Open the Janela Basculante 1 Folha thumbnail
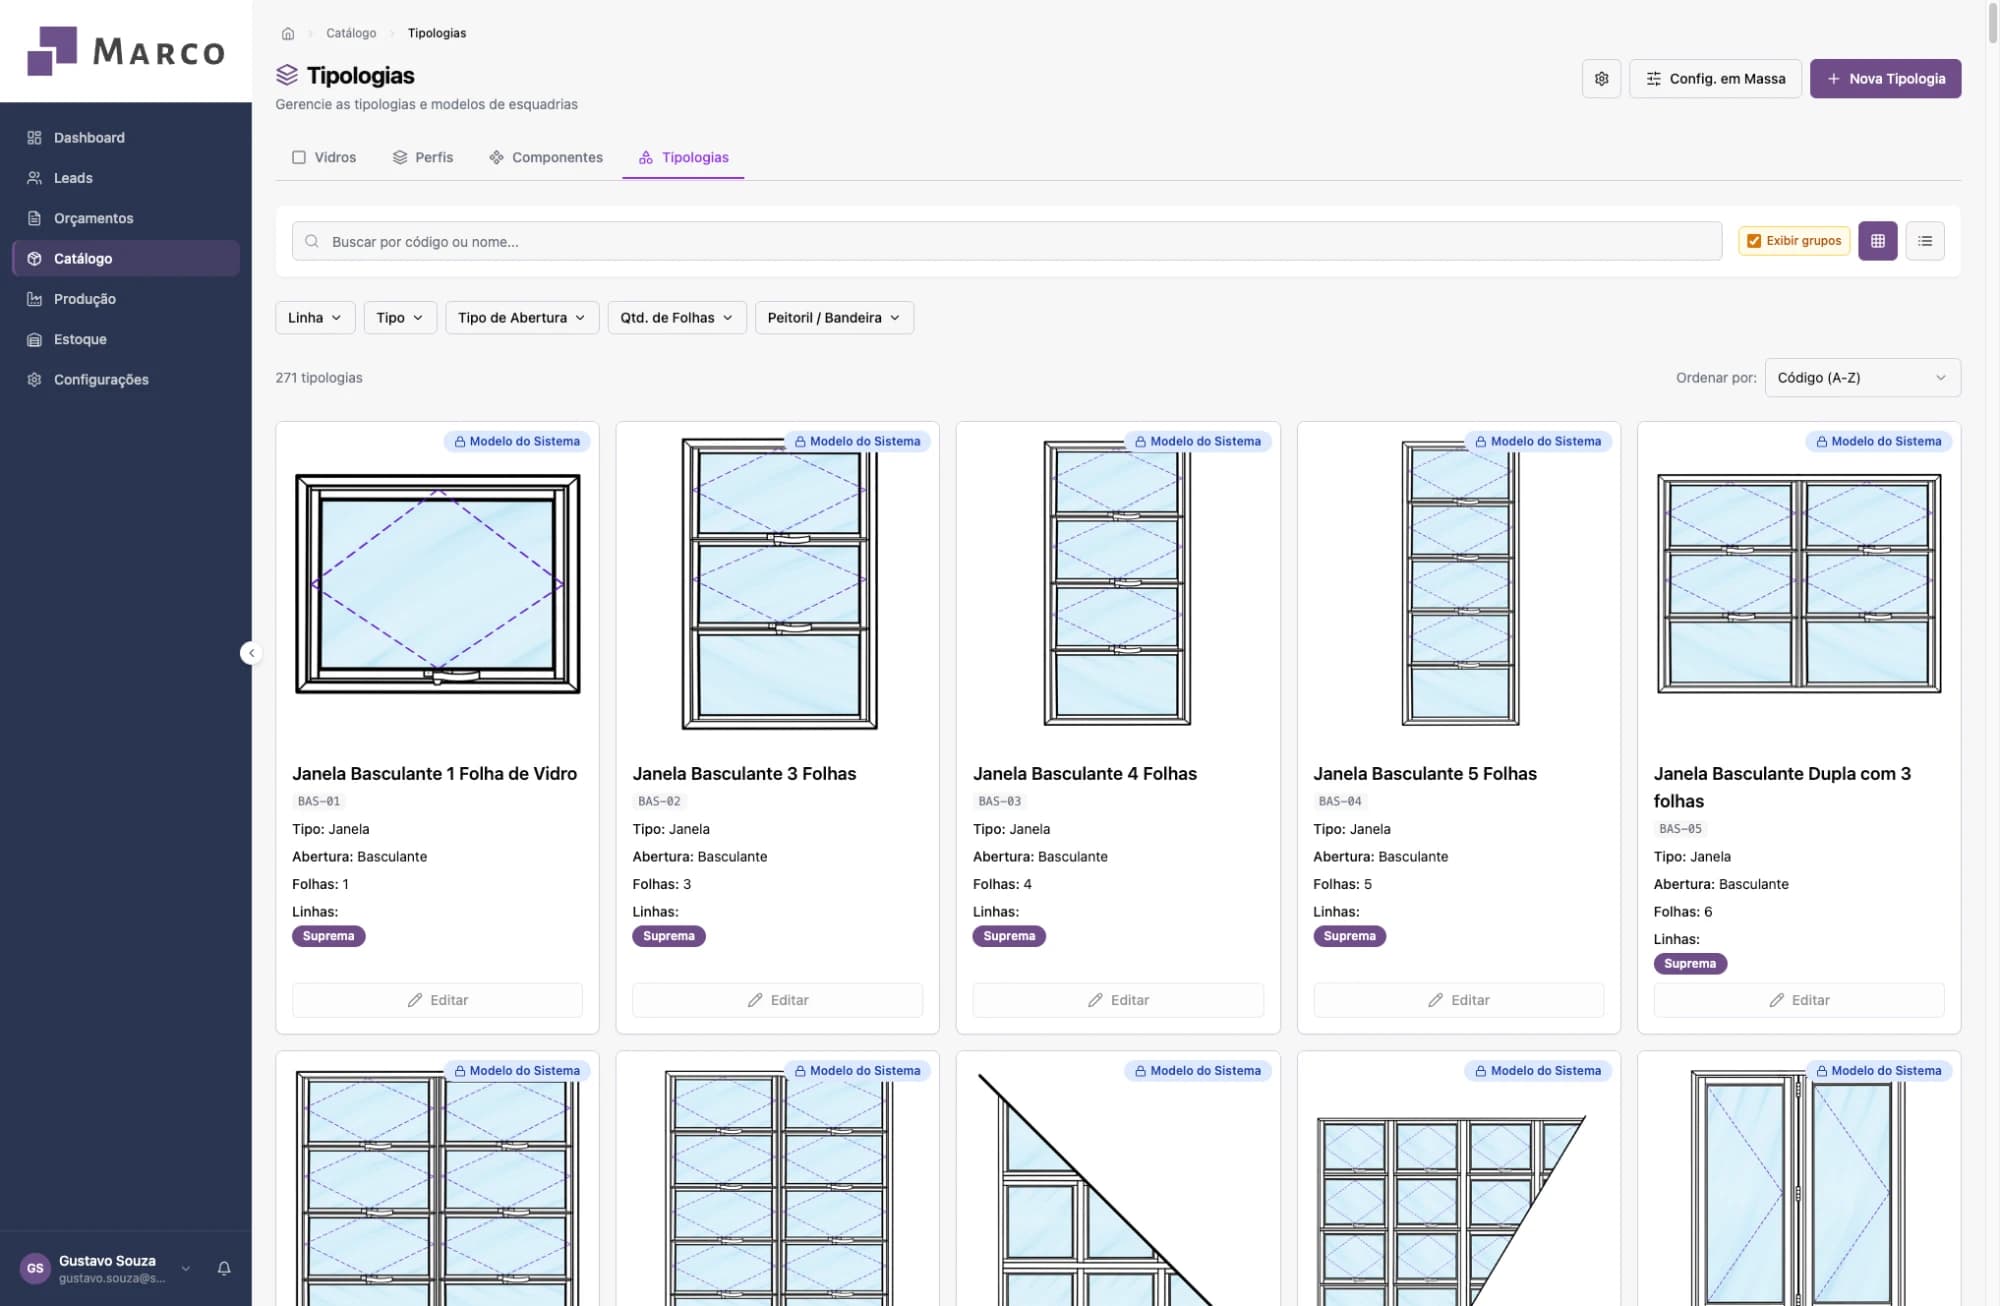 437,584
